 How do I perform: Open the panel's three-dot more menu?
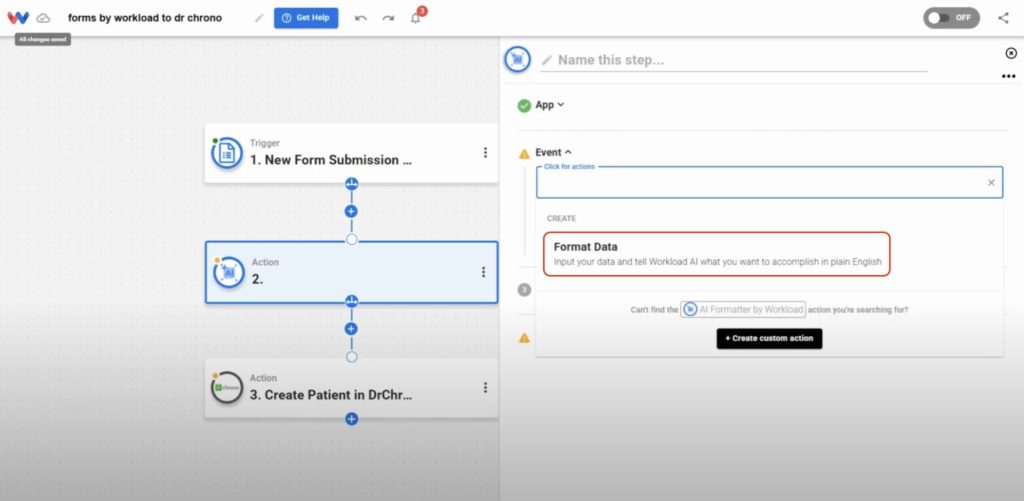1008,76
